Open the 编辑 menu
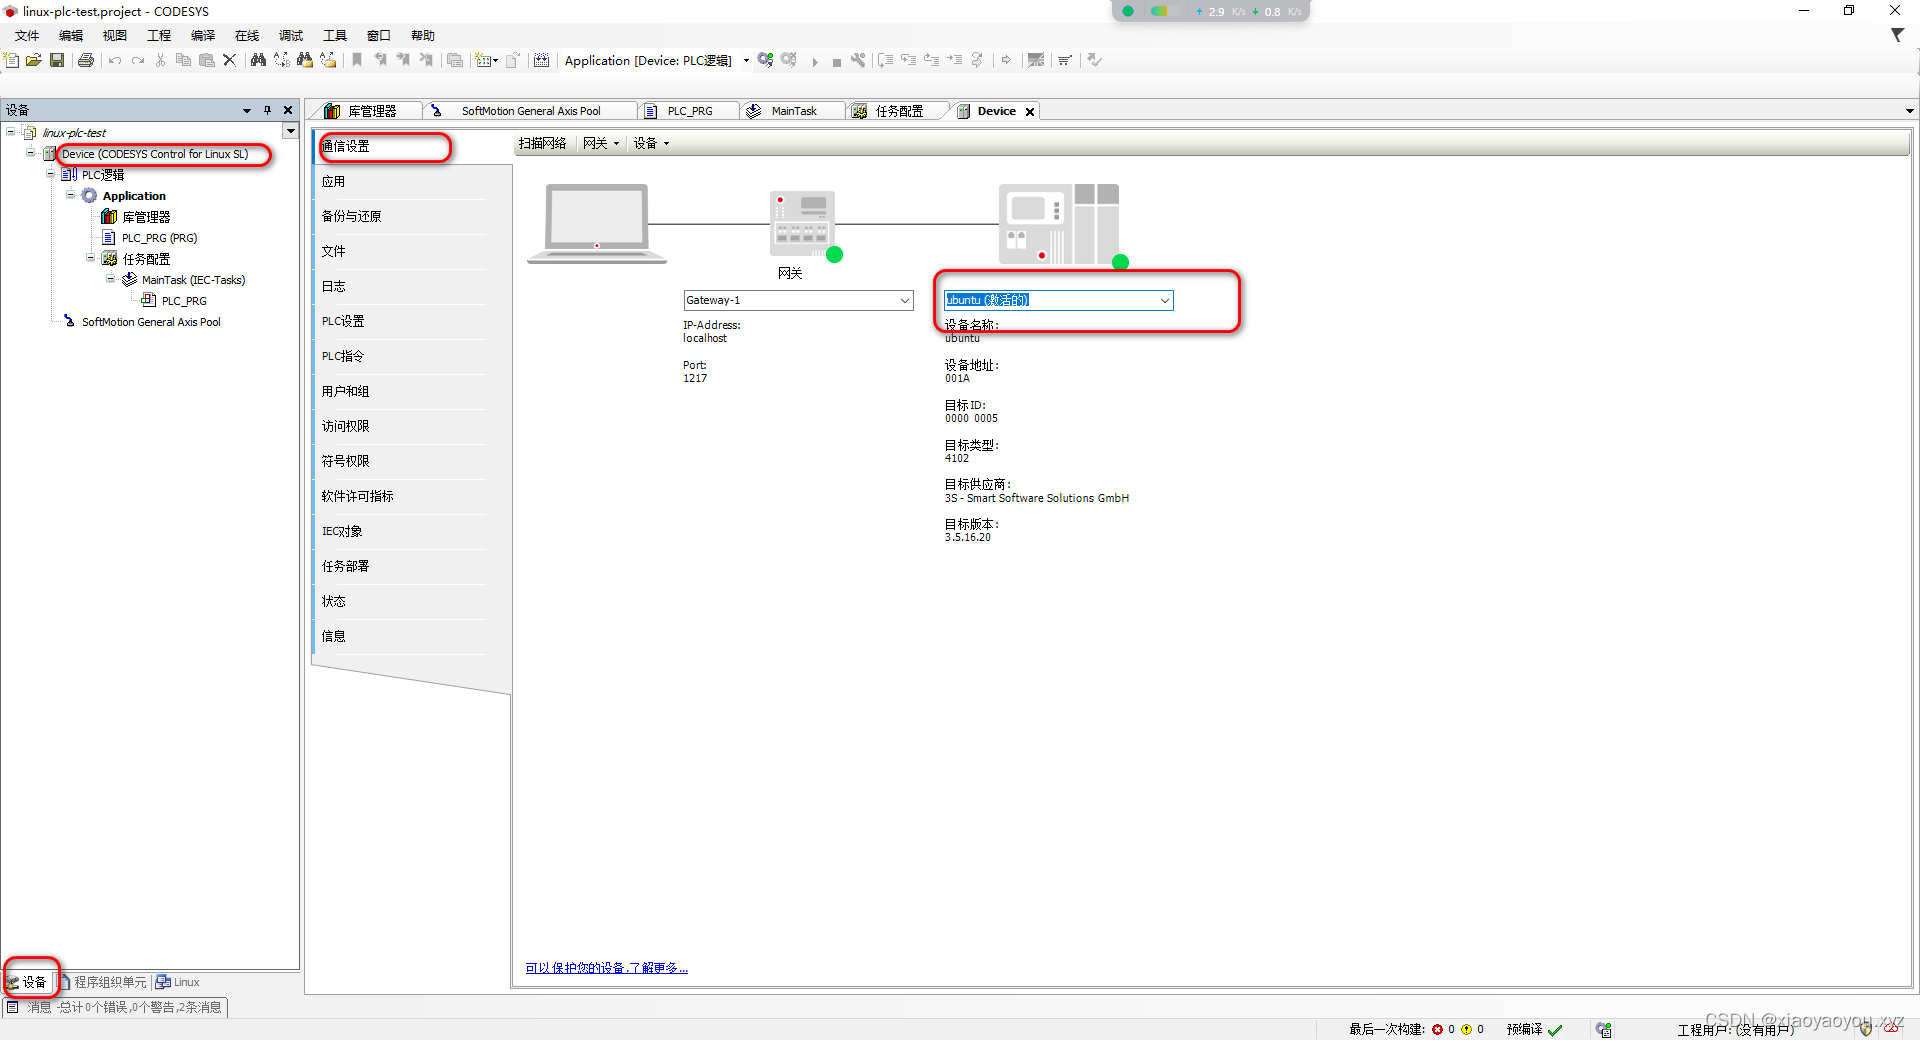1920x1040 pixels. coord(71,35)
